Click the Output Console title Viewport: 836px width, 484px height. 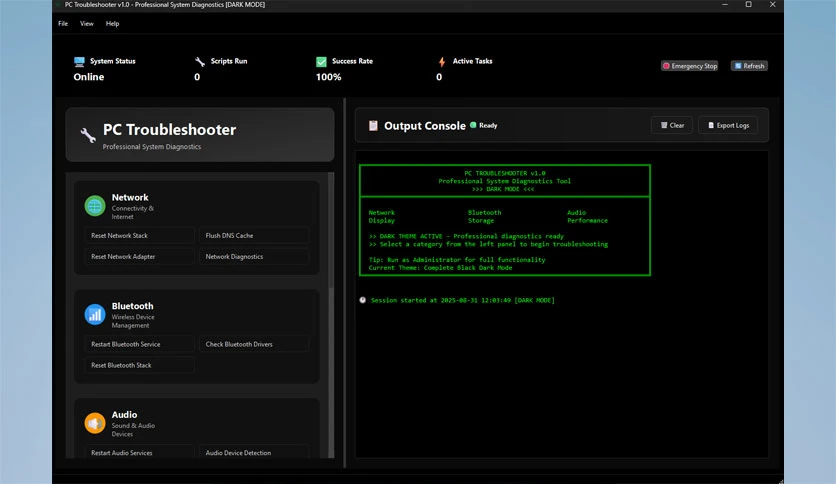(424, 126)
